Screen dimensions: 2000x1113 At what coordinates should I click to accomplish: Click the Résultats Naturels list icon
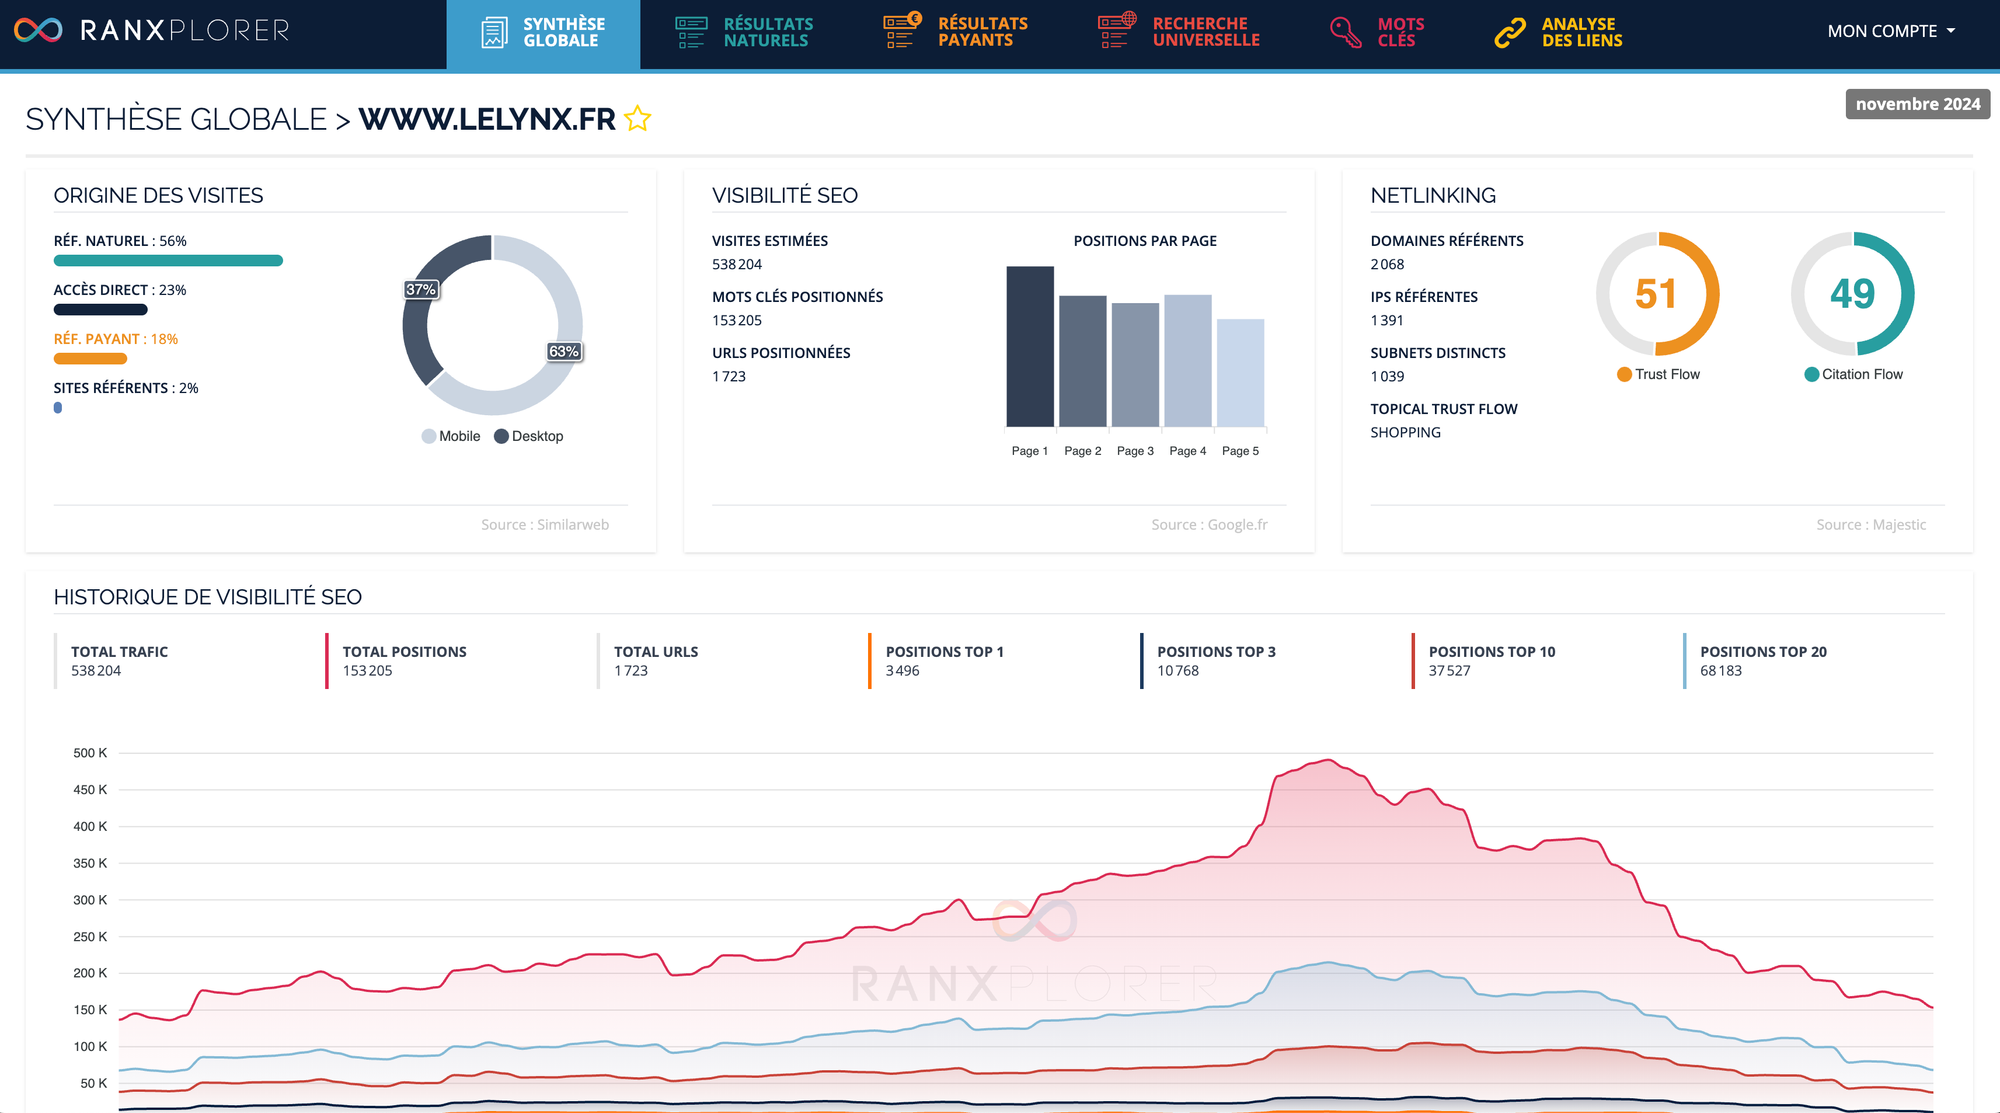click(690, 32)
